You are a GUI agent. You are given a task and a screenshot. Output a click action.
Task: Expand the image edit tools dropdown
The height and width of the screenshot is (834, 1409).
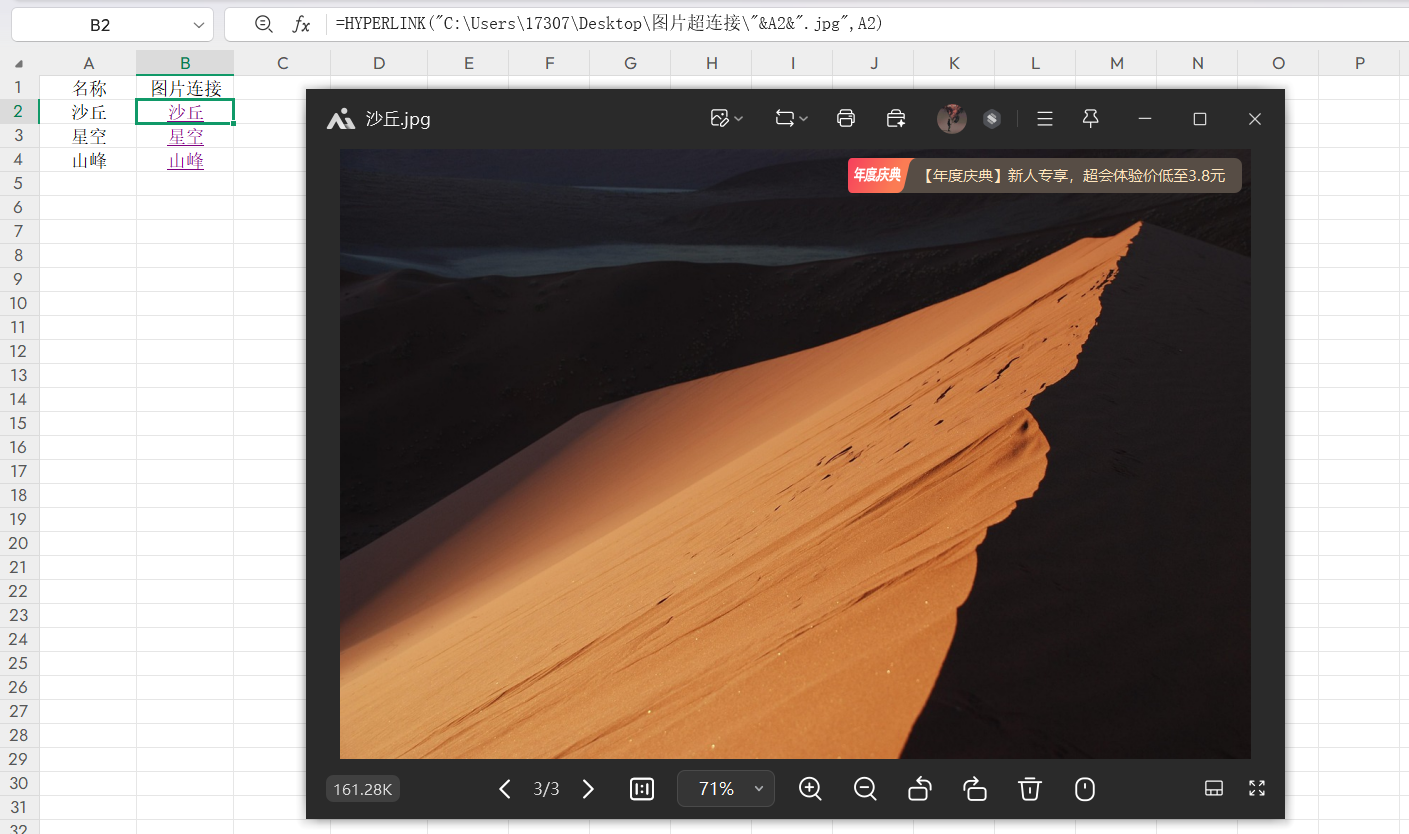click(726, 119)
